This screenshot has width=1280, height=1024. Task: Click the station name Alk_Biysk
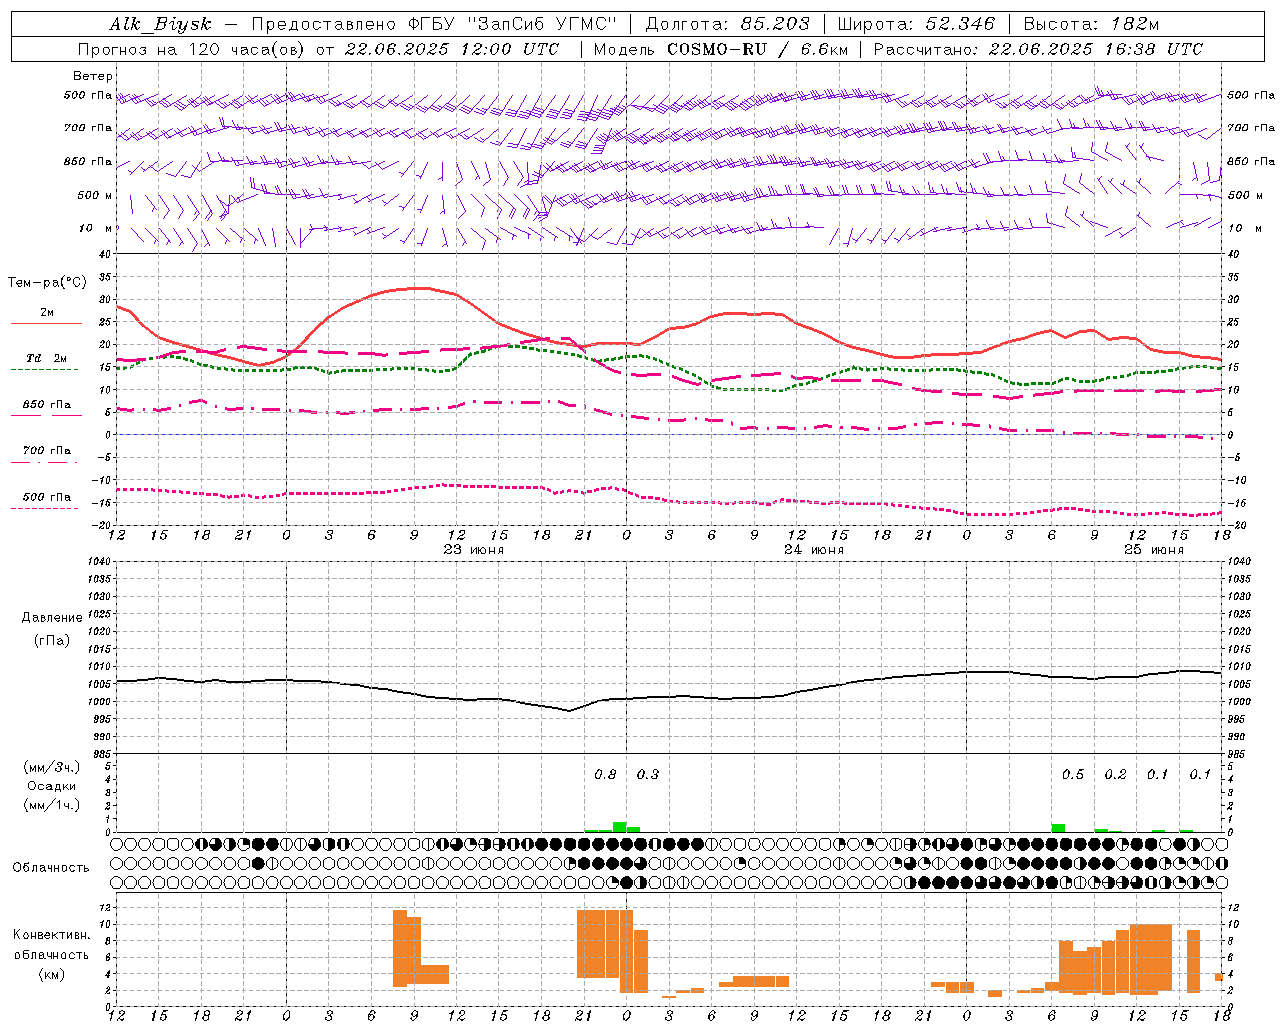tap(160, 25)
